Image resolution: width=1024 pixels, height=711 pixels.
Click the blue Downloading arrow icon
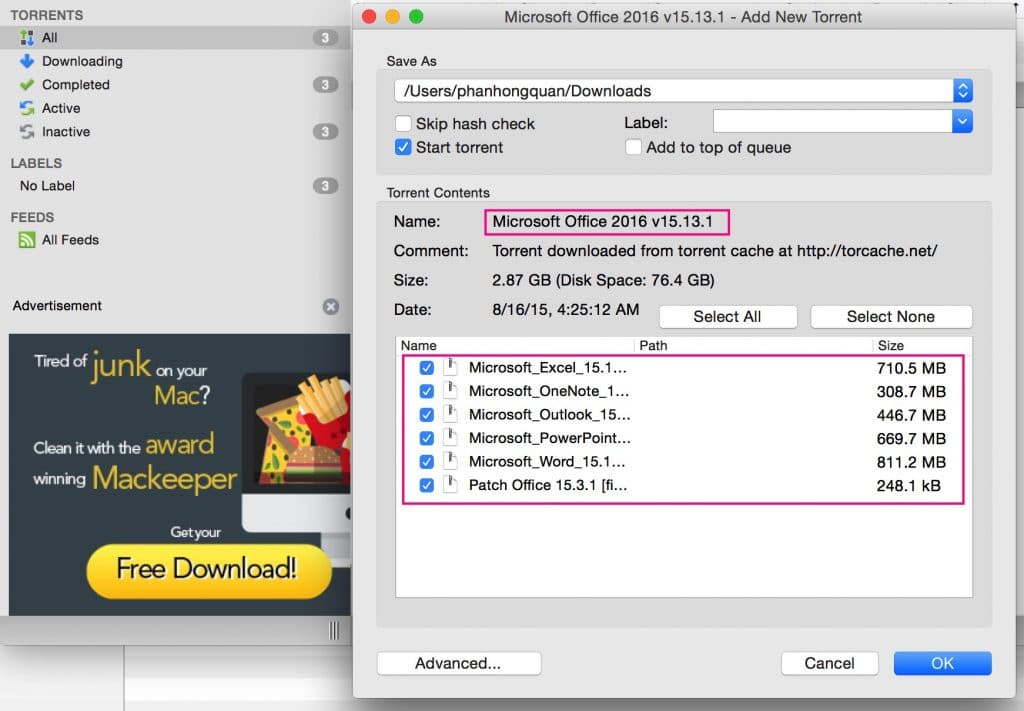pyautogui.click(x=27, y=61)
